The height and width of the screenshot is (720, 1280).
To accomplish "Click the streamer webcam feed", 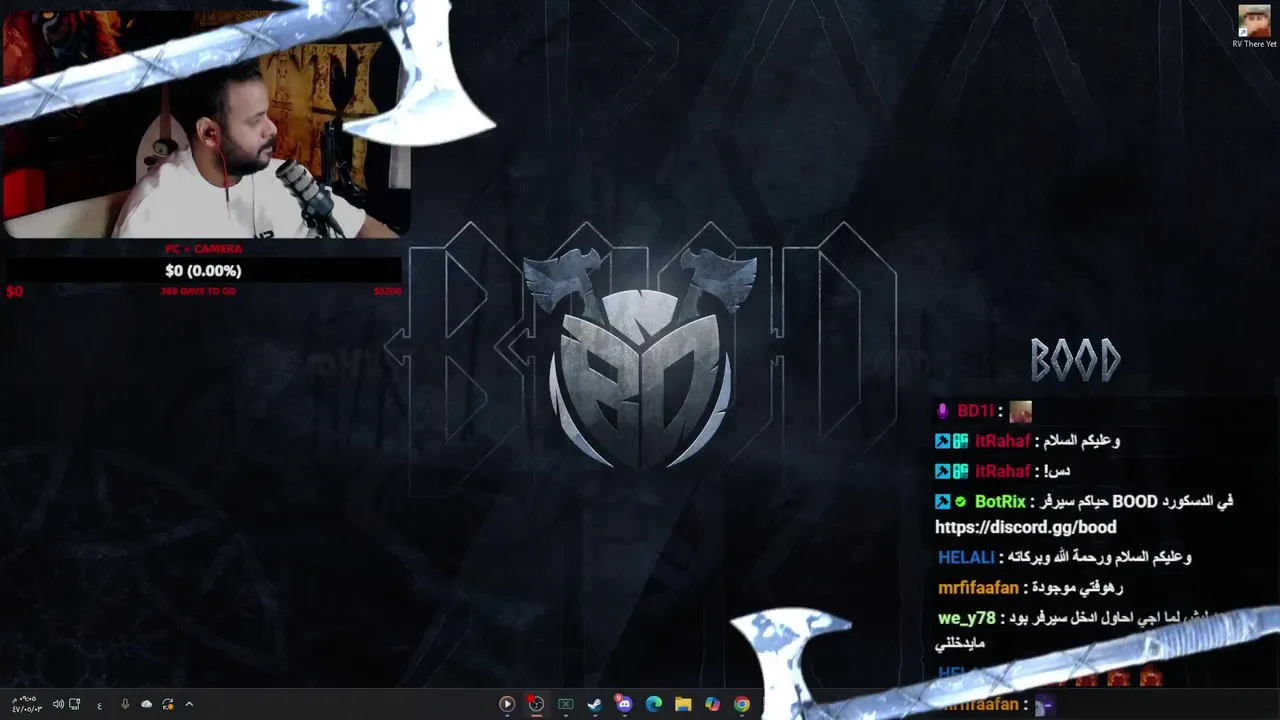I will point(205,125).
